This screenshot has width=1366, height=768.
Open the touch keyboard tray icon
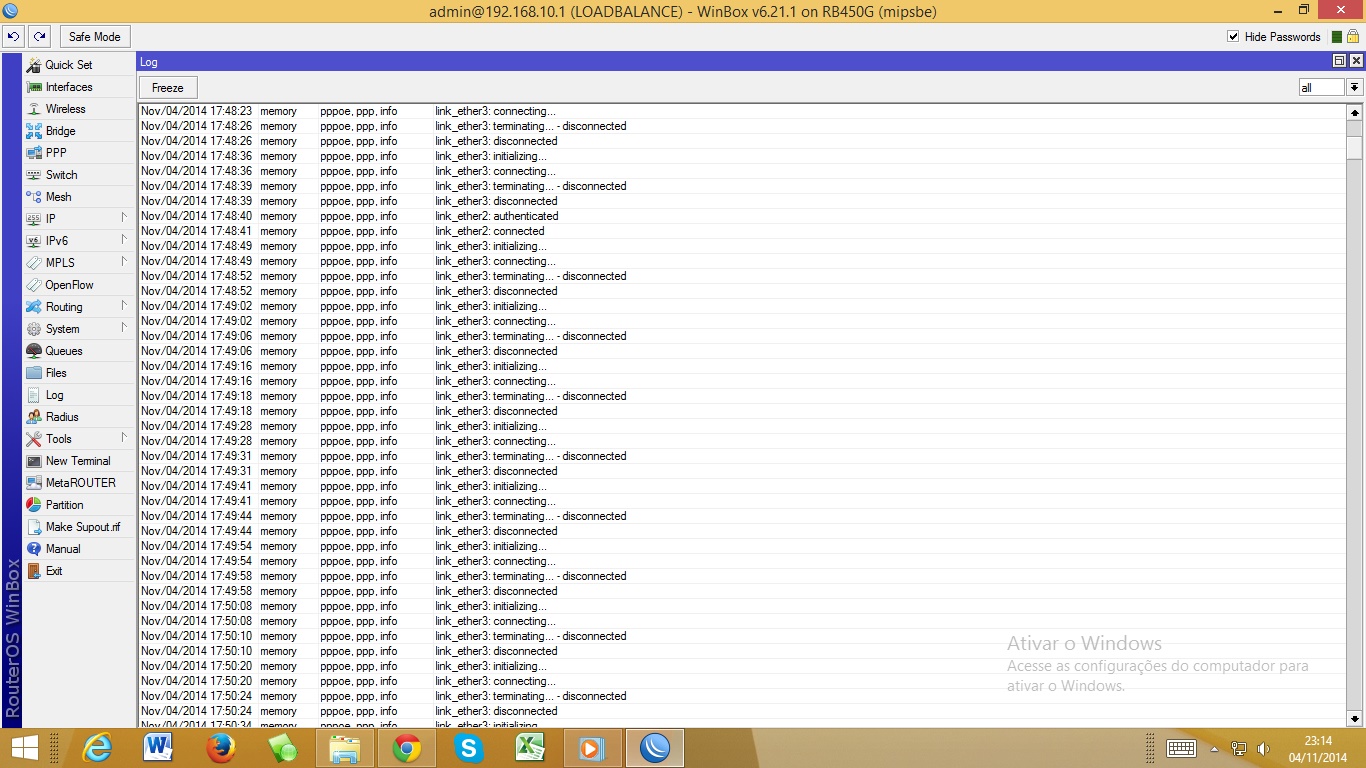click(1182, 748)
